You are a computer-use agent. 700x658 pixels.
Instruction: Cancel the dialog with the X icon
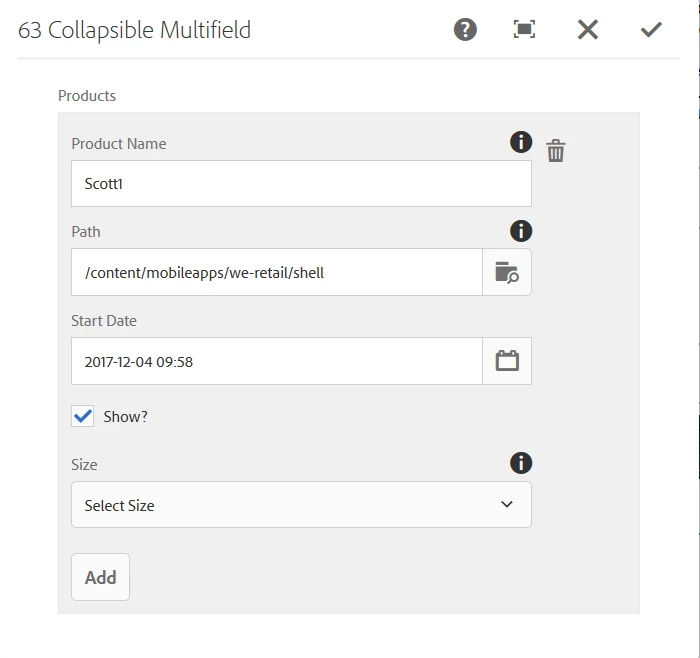(x=588, y=30)
